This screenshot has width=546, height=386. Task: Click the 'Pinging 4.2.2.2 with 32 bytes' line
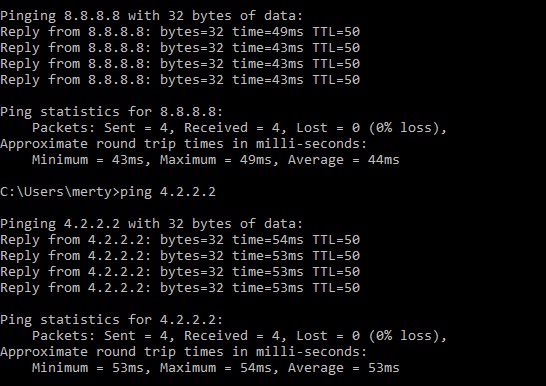tap(151, 224)
